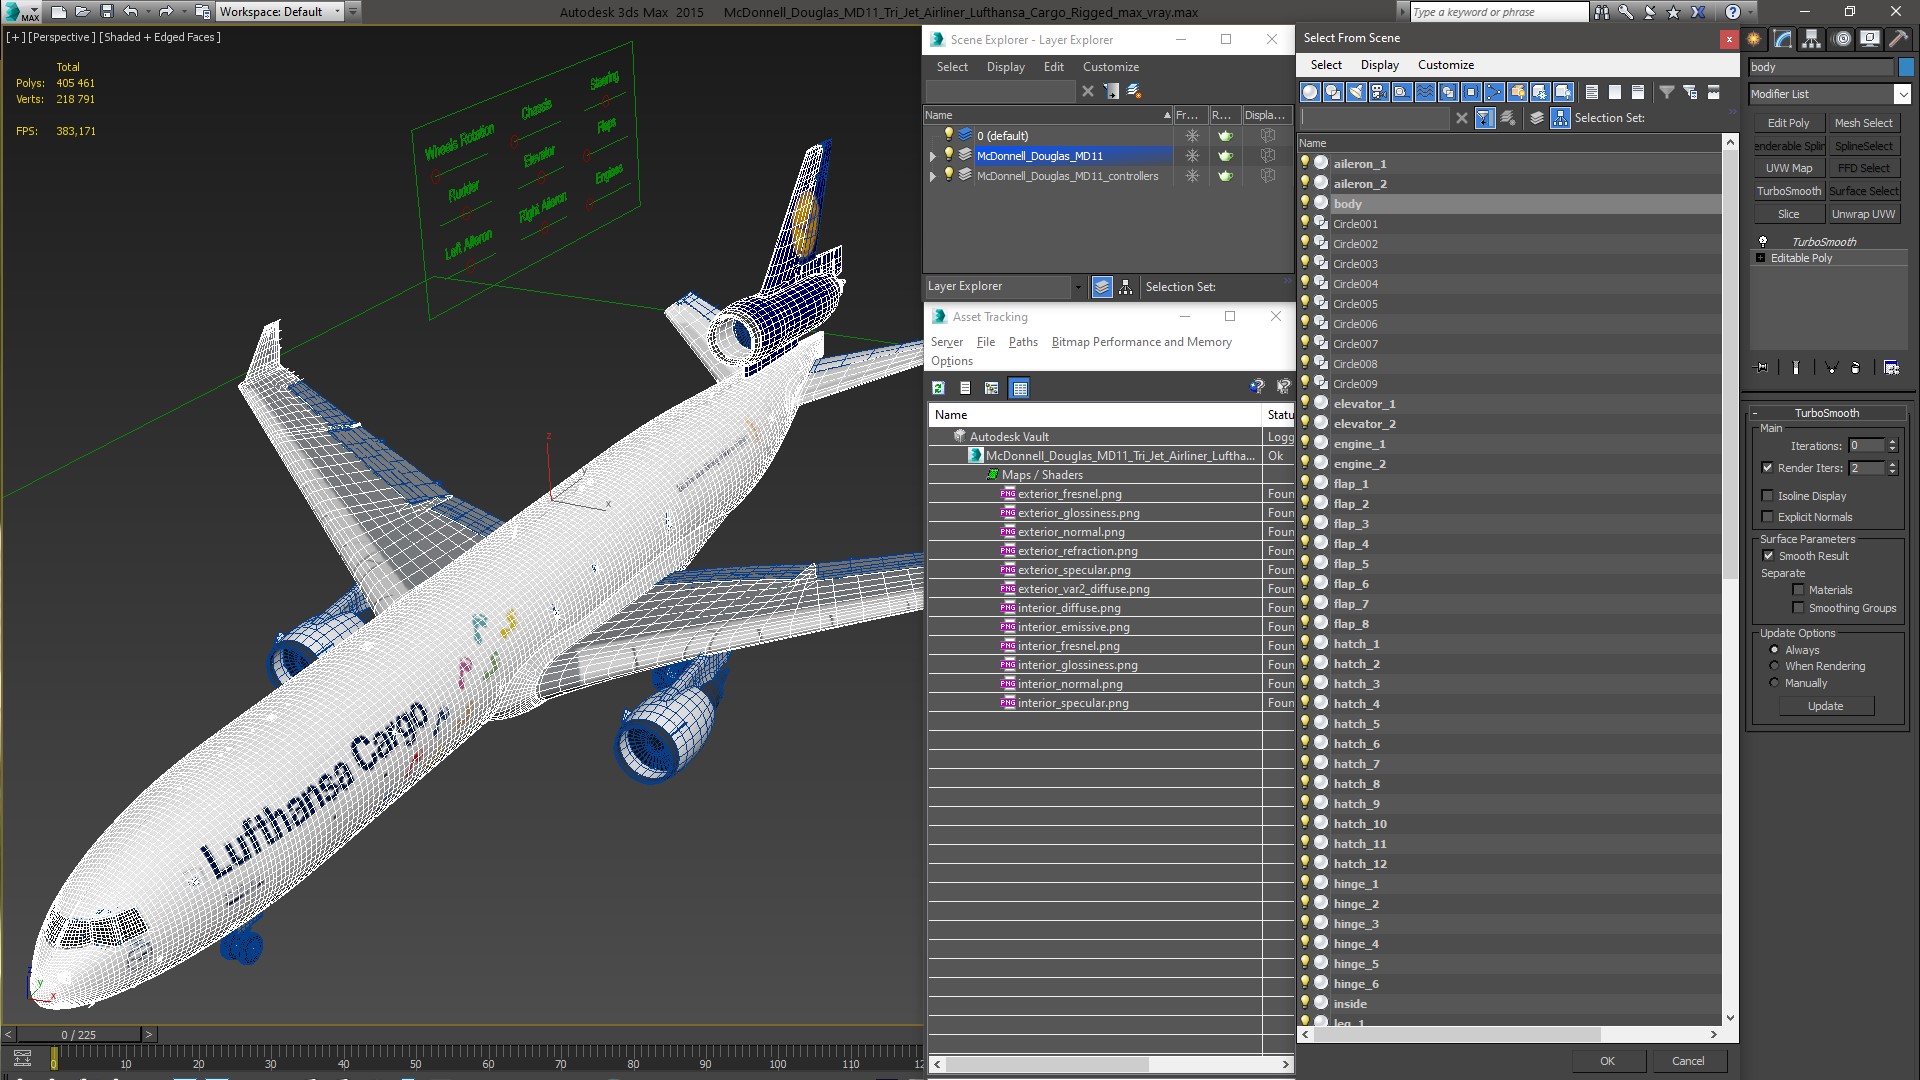Viewport: 1920px width, 1080px height.
Task: Enable the Explicit Normals checkbox
Action: tap(1767, 517)
